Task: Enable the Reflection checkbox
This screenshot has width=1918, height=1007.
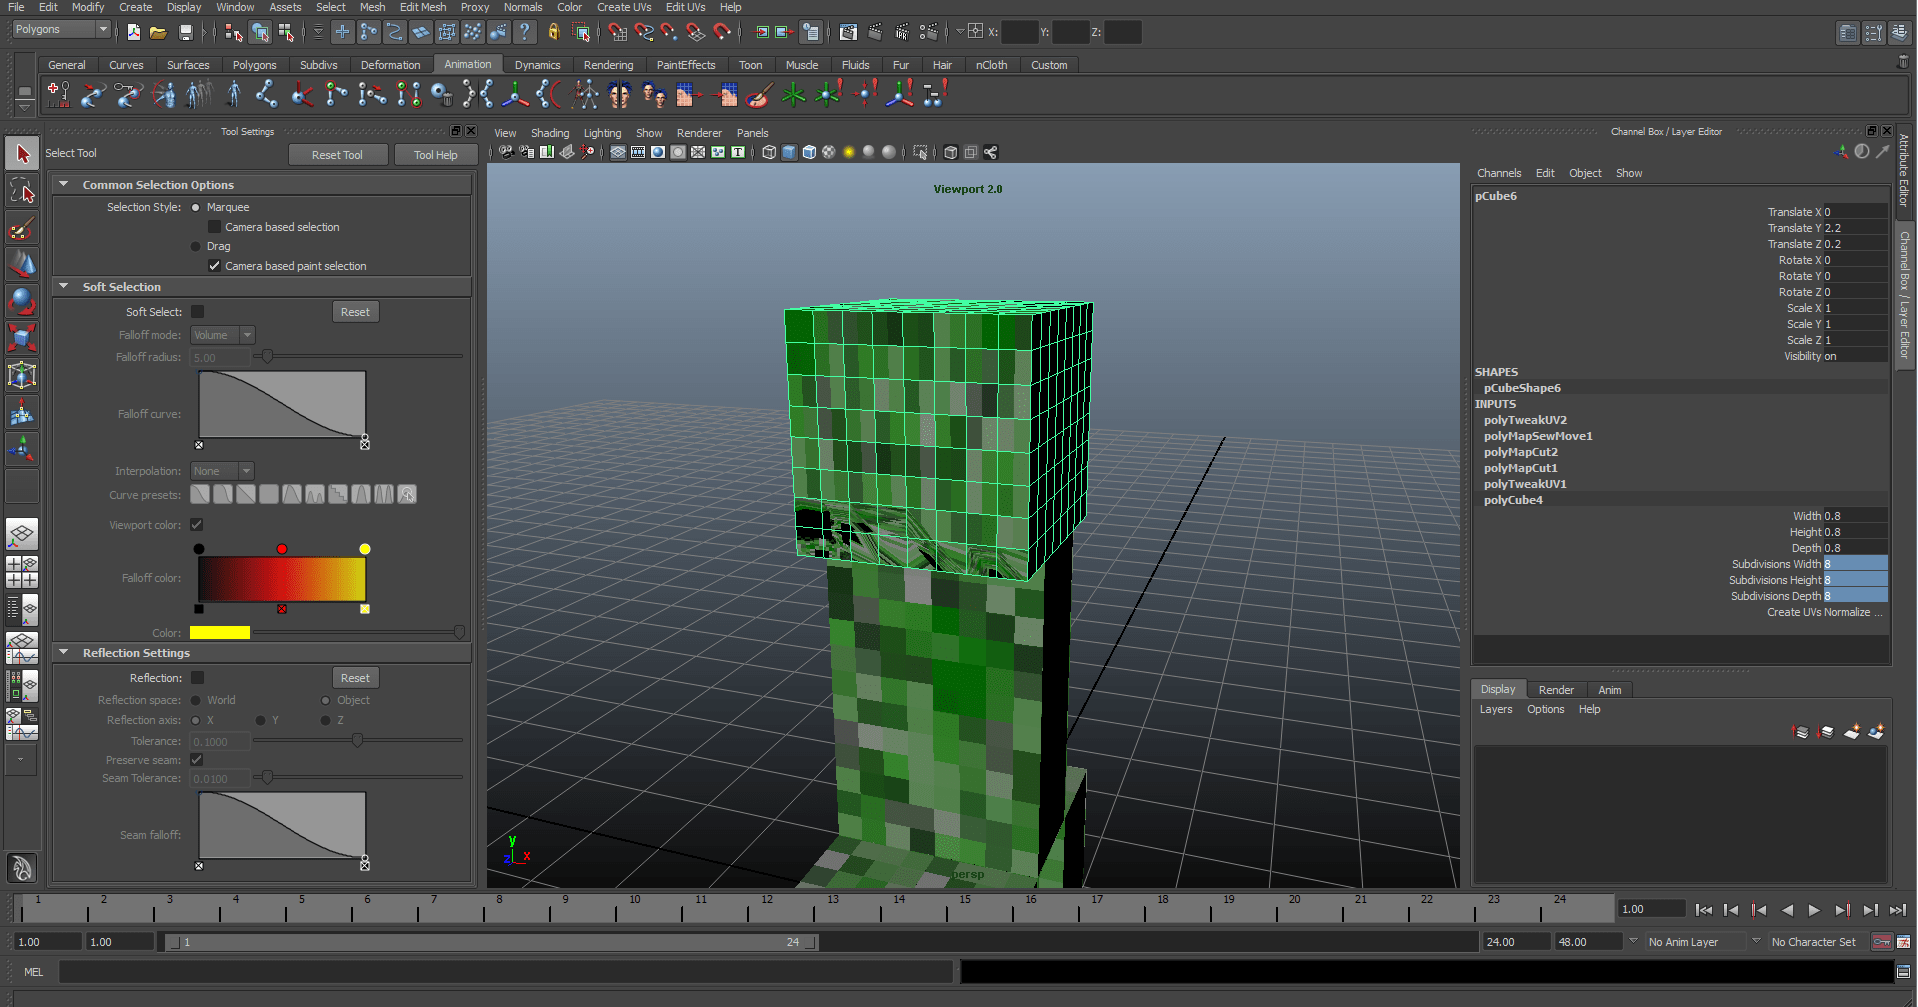Action: point(197,678)
